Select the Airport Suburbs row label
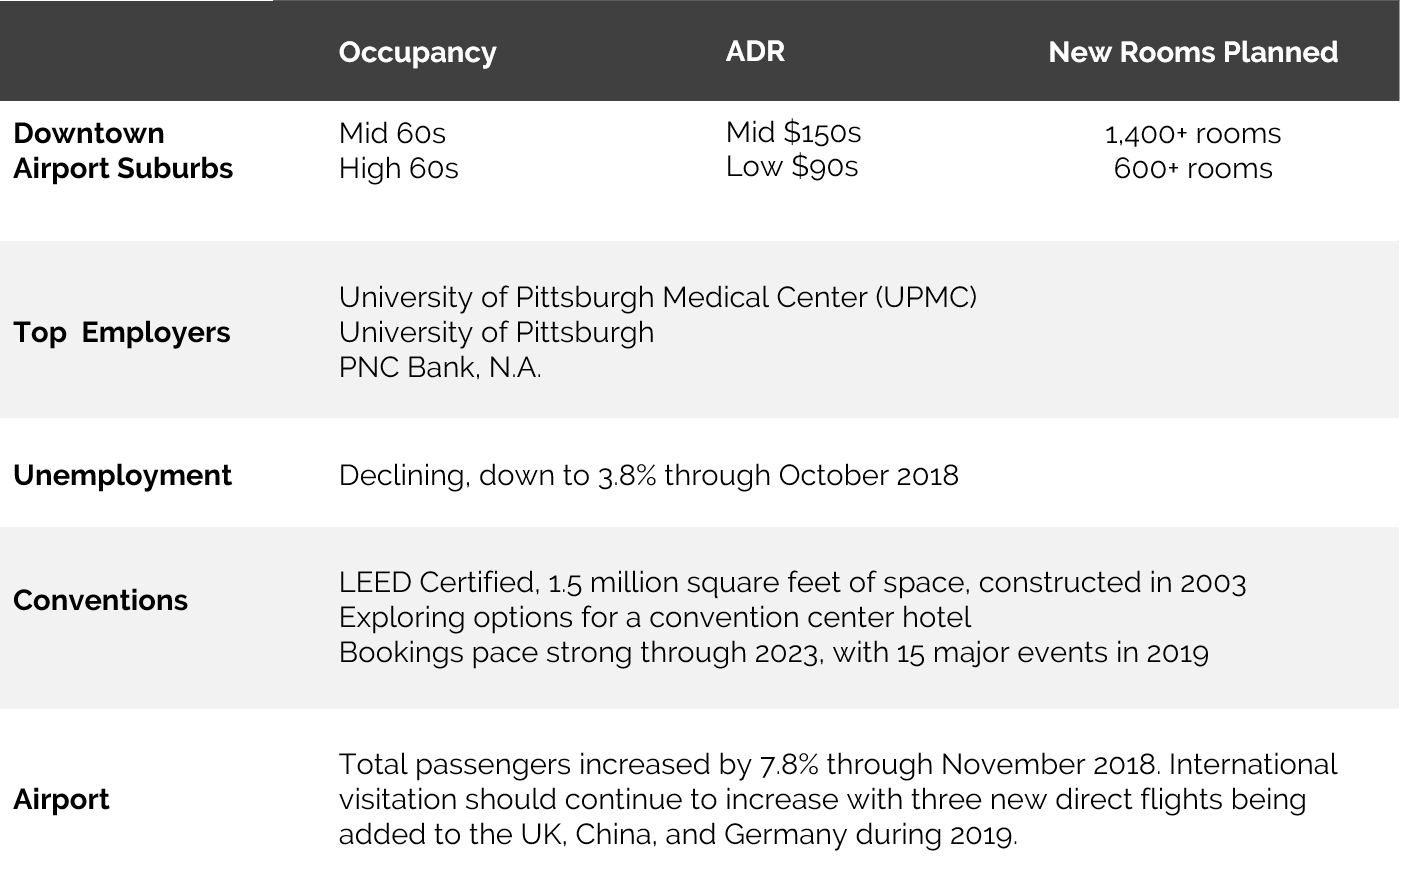This screenshot has width=1401, height=886. [123, 168]
